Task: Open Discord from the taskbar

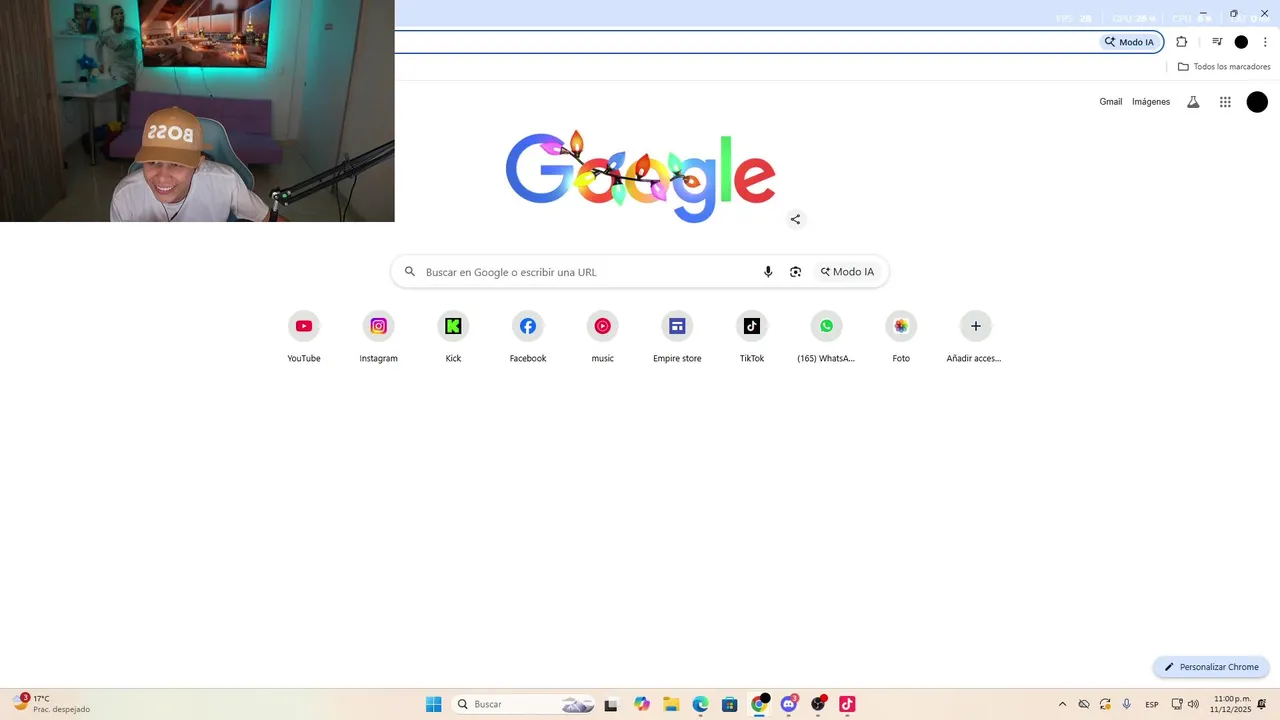Action: pyautogui.click(x=789, y=704)
